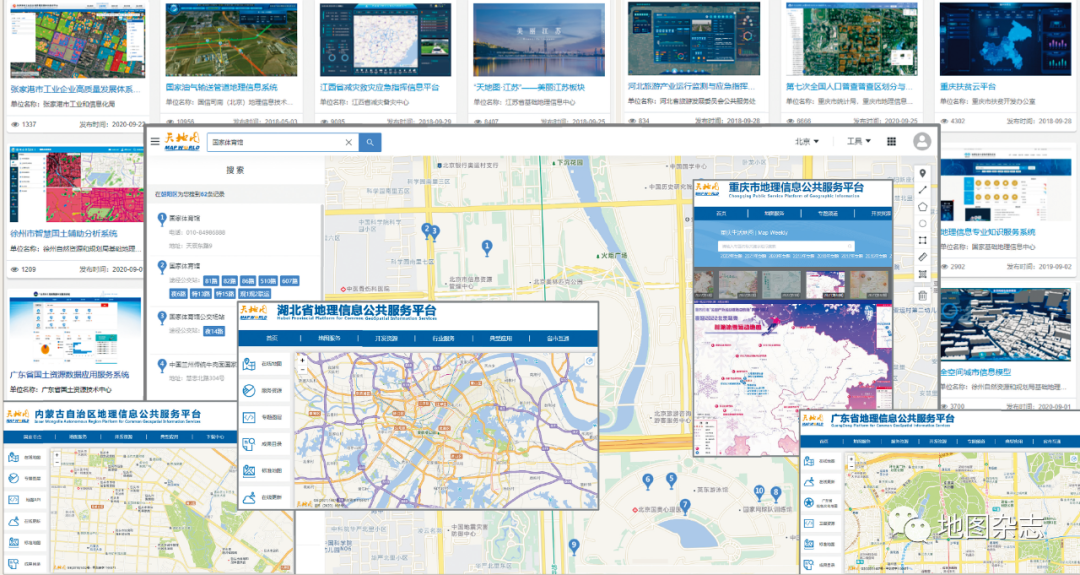Open the 地理信息专业知识服务系统 card link
1080x575 pixels.
pyautogui.click(x=988, y=232)
